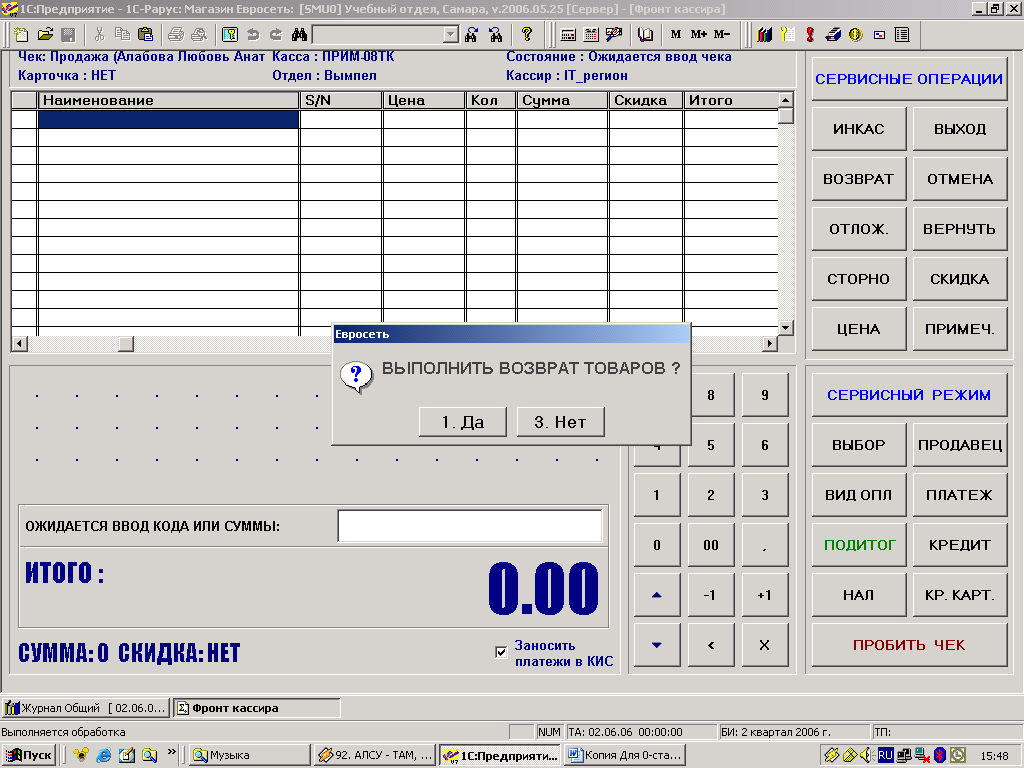Click the table's vertical scrollbar down arrow
Viewport: 1024px width, 768px height.
point(786,328)
